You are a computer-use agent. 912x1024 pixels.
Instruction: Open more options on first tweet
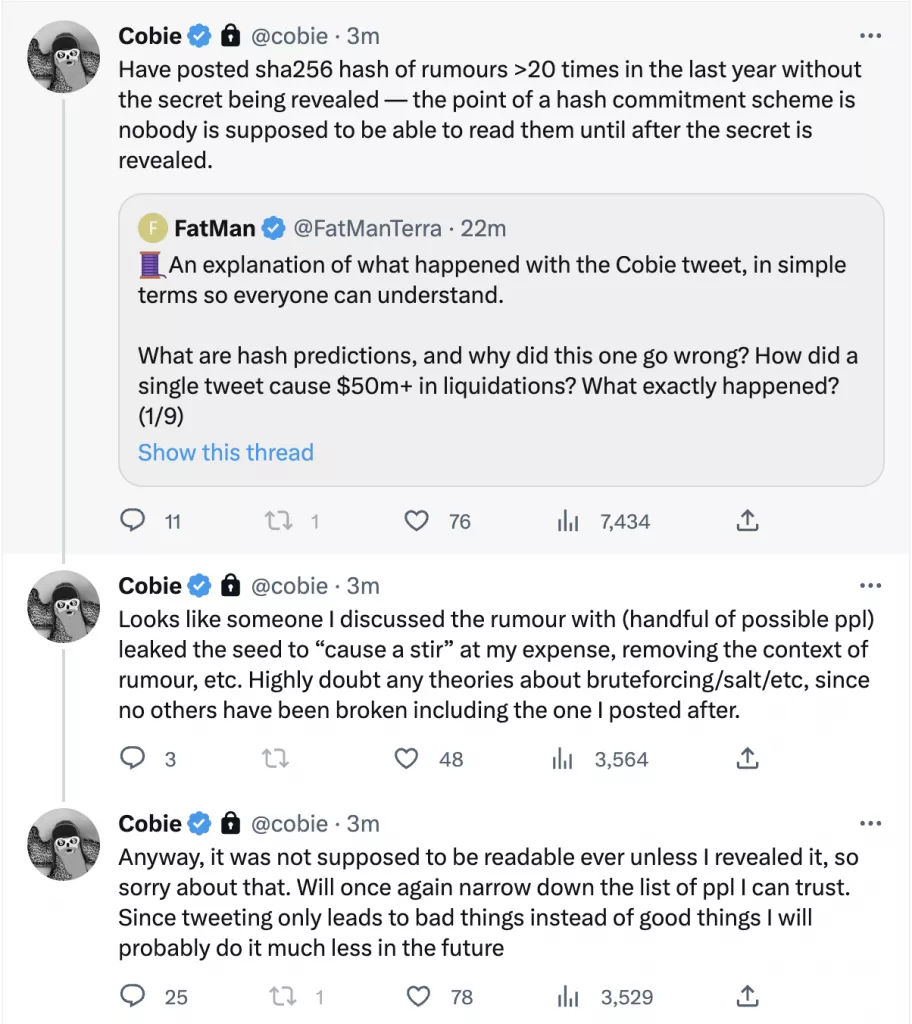(x=870, y=36)
